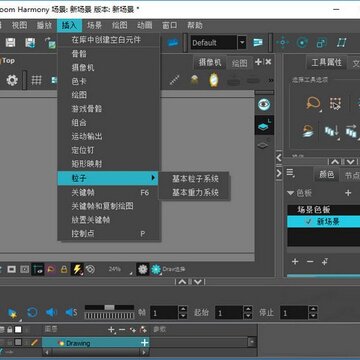The height and width of the screenshot is (360, 360).
Task: Click the gear settings icon below Top
Action: (x=12, y=80)
